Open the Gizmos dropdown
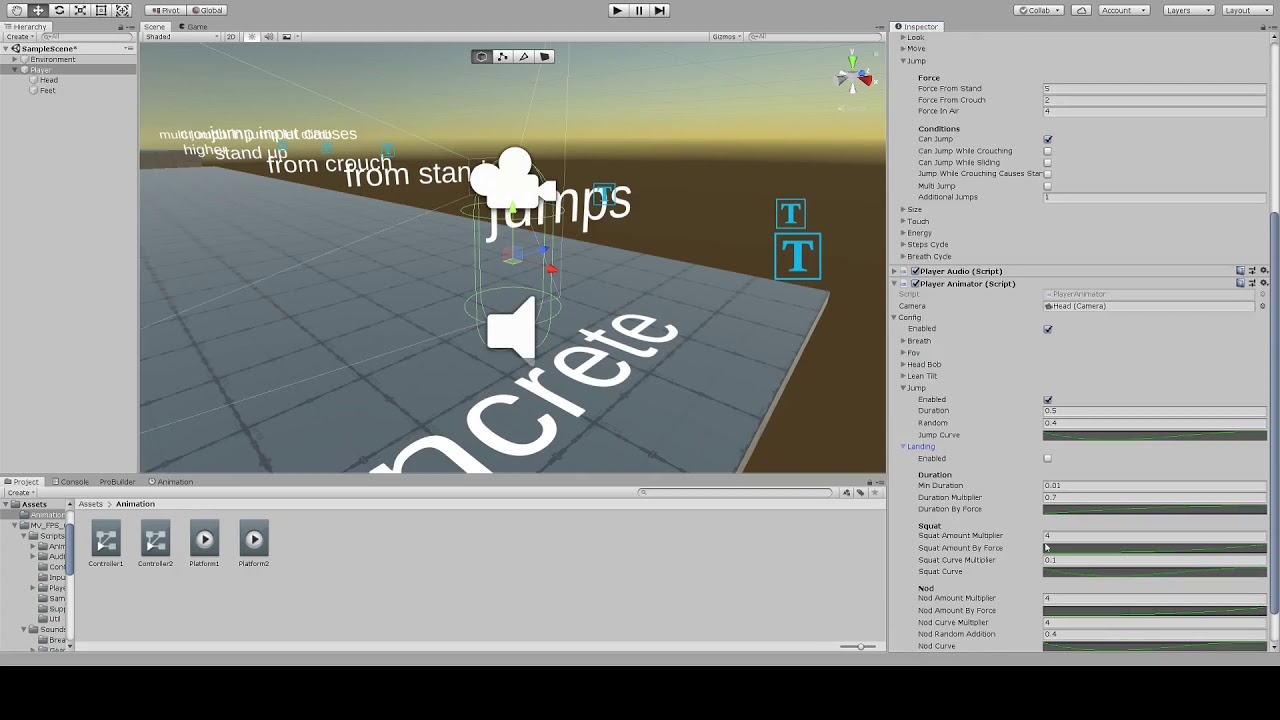Screen dimensions: 1280x720 coord(727,37)
